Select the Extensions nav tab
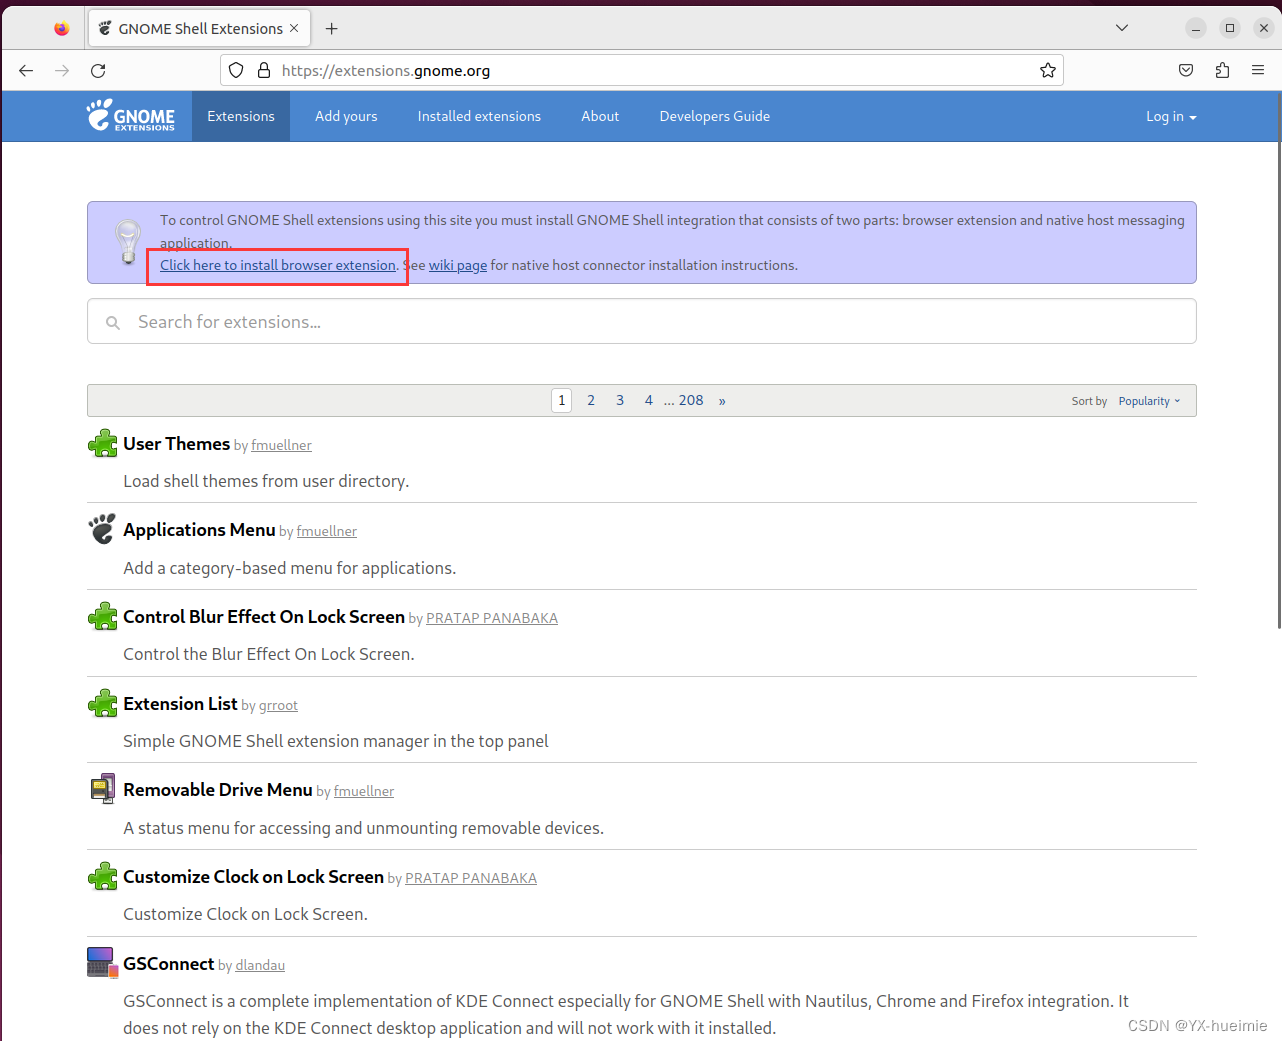The width and height of the screenshot is (1282, 1041). 241,116
